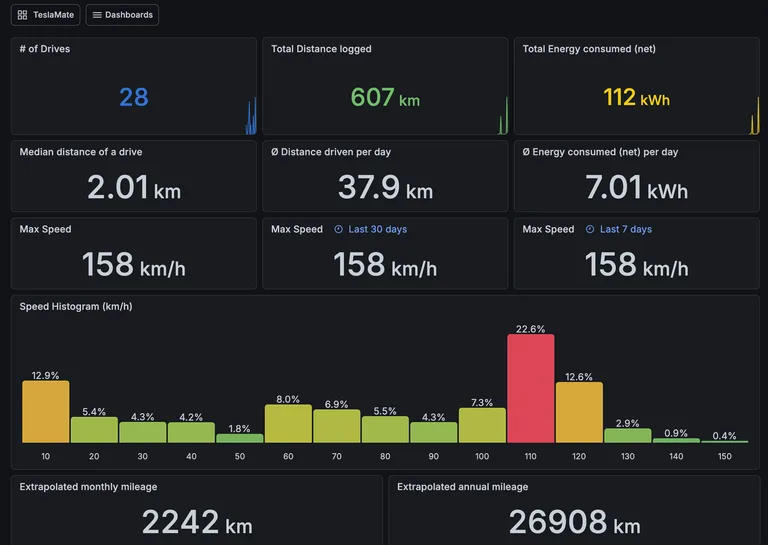Screen dimensions: 768x545
Task: Click the 50 km/h histogram bar
Action: tap(240, 439)
